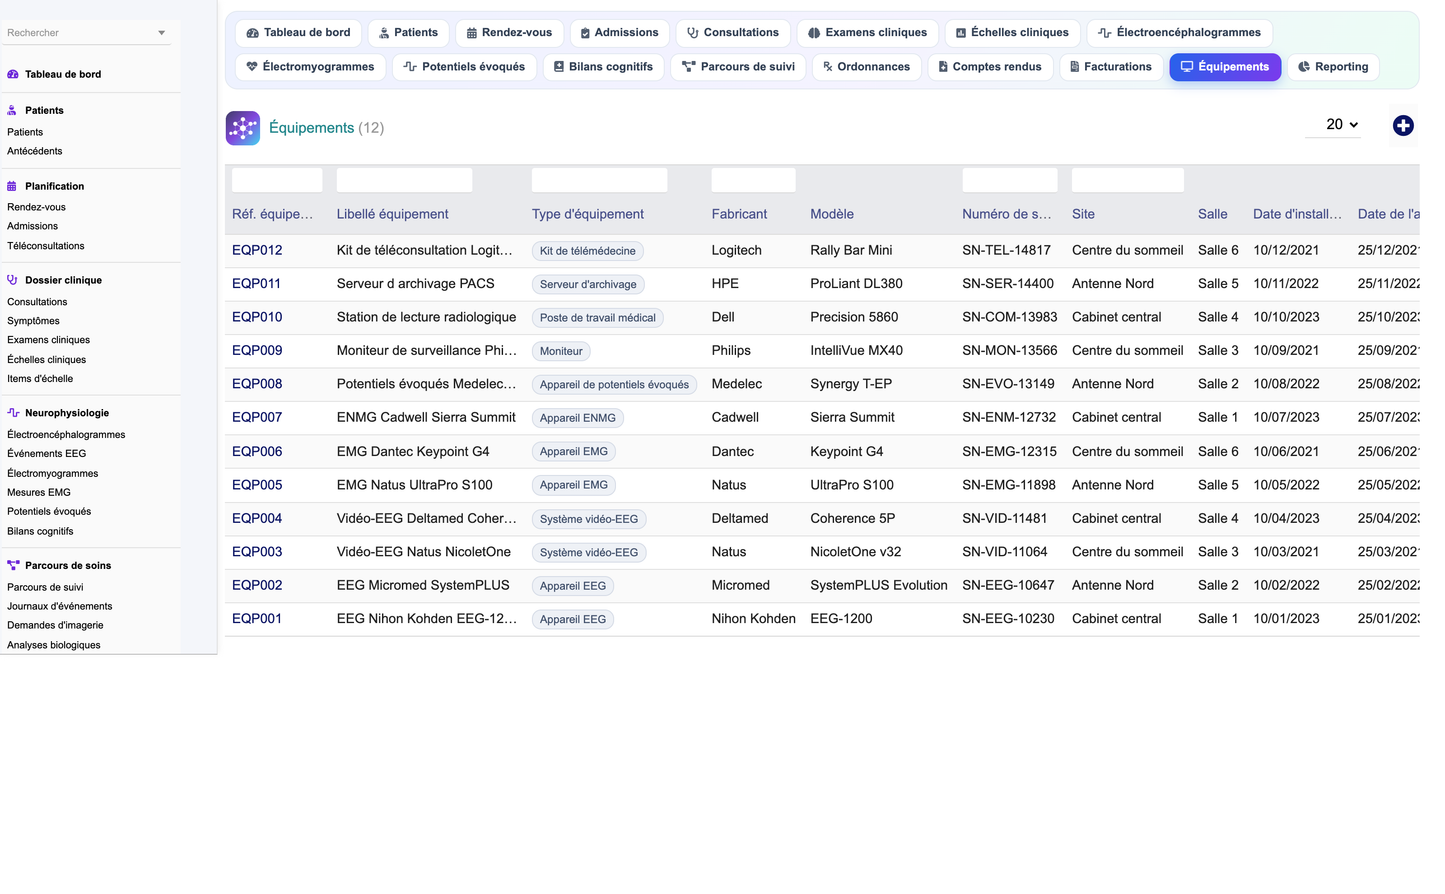Click the Numéro de série filter field
The image size is (1445, 894).
pyautogui.click(x=1010, y=180)
